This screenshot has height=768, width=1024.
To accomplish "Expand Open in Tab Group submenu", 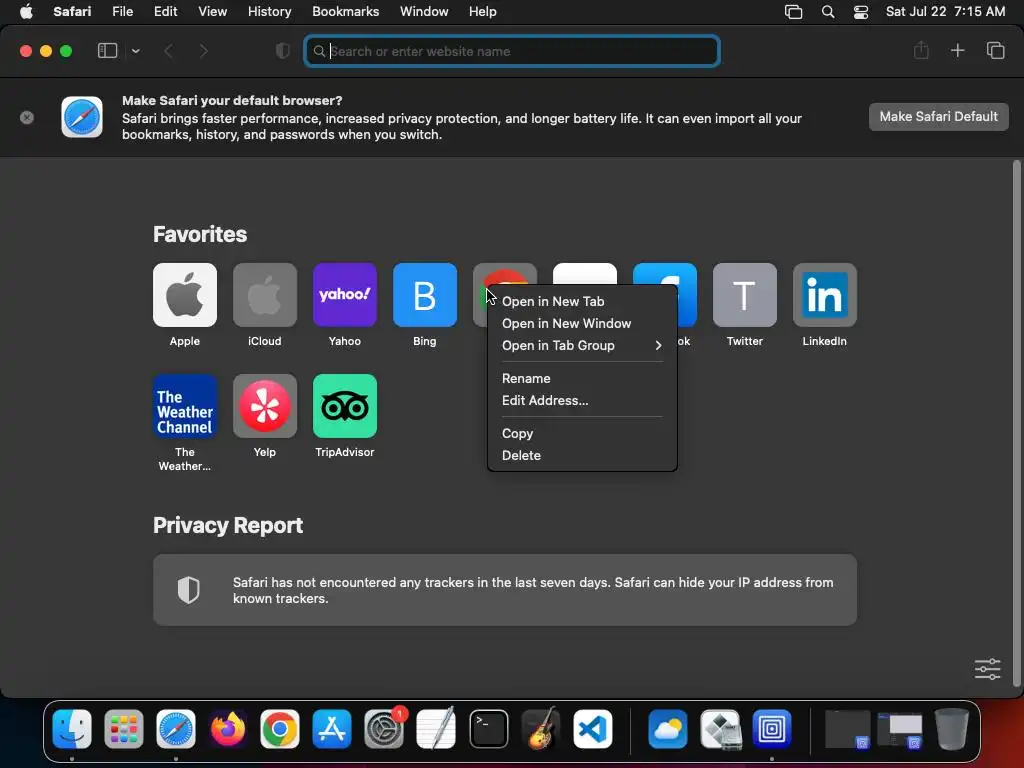I will [582, 345].
